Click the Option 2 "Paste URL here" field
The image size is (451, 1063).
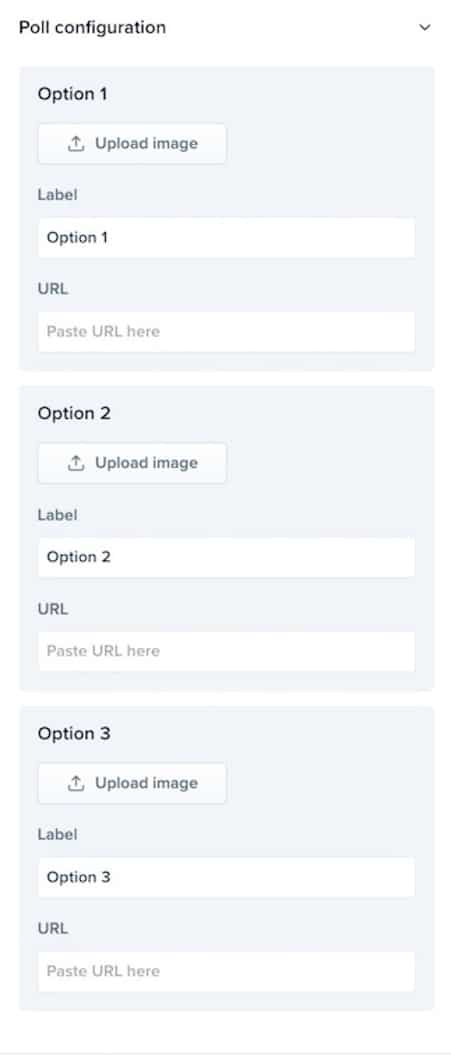[226, 651]
